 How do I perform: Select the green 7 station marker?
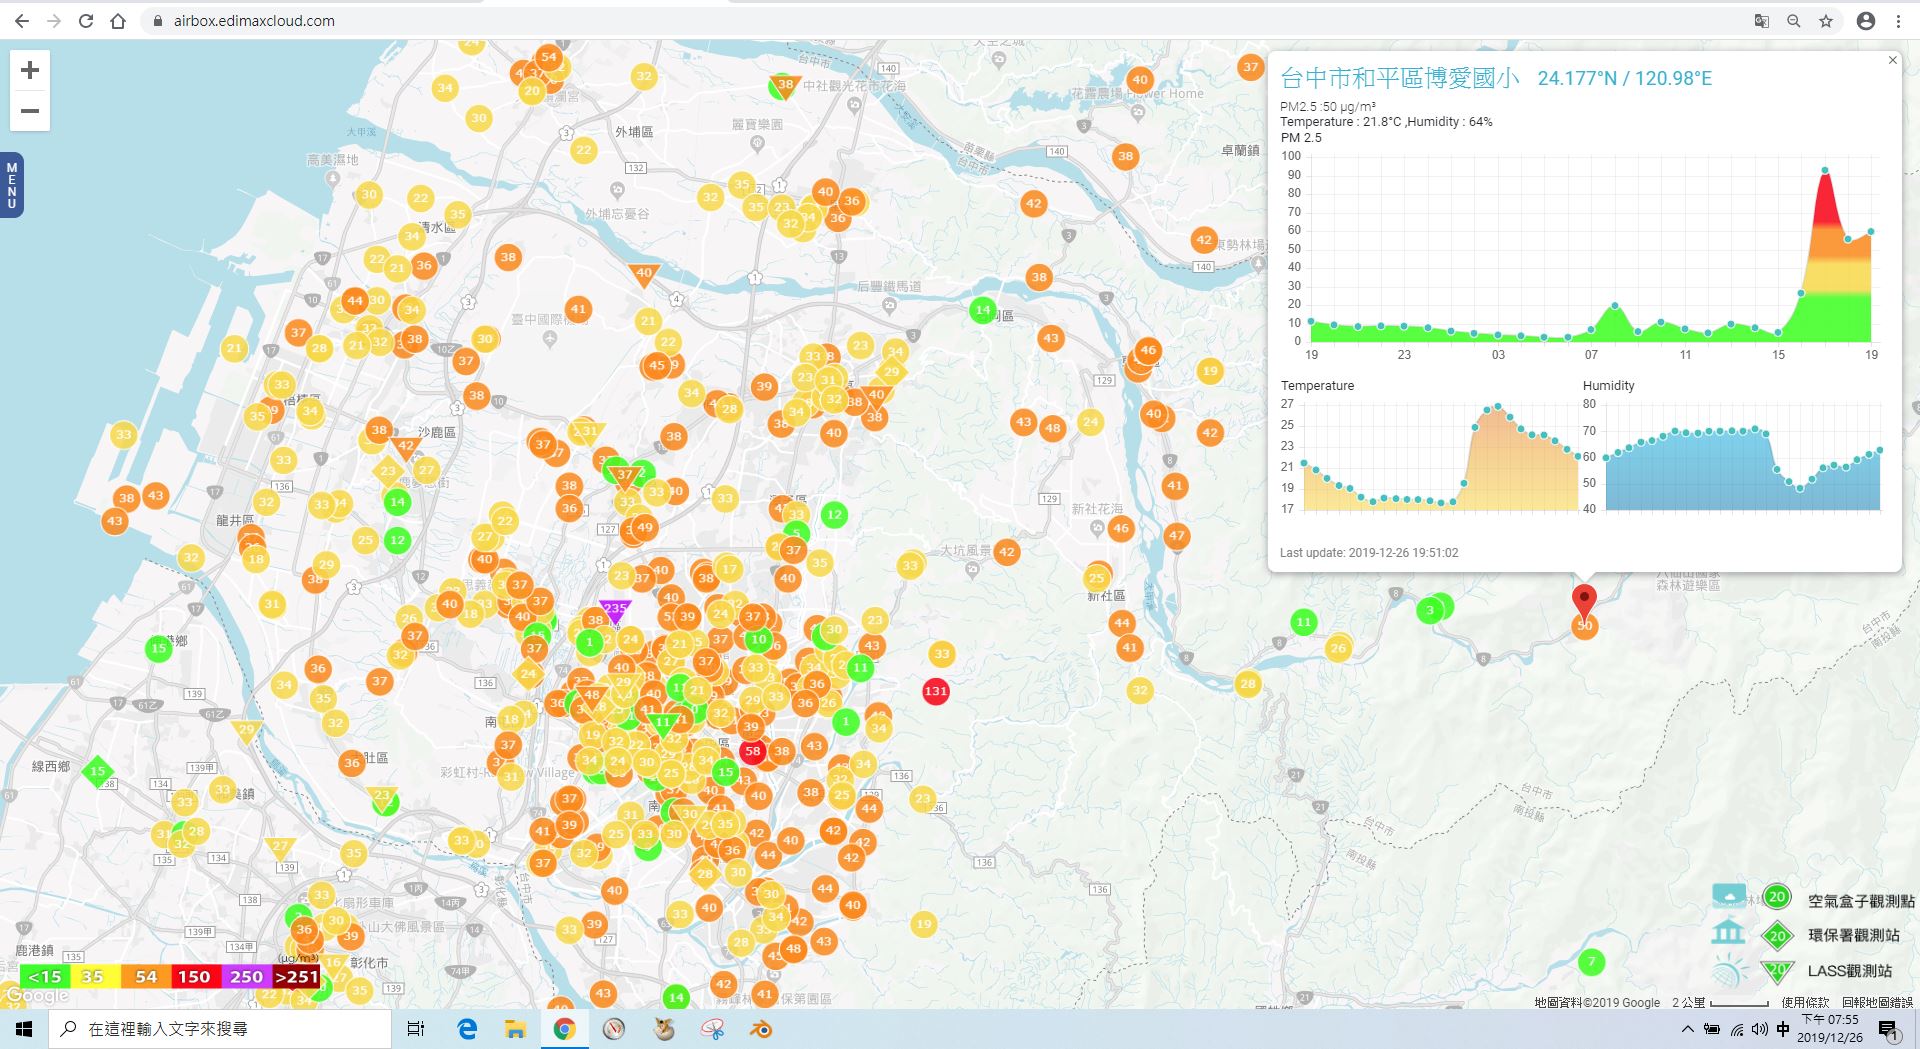[x=1591, y=962]
